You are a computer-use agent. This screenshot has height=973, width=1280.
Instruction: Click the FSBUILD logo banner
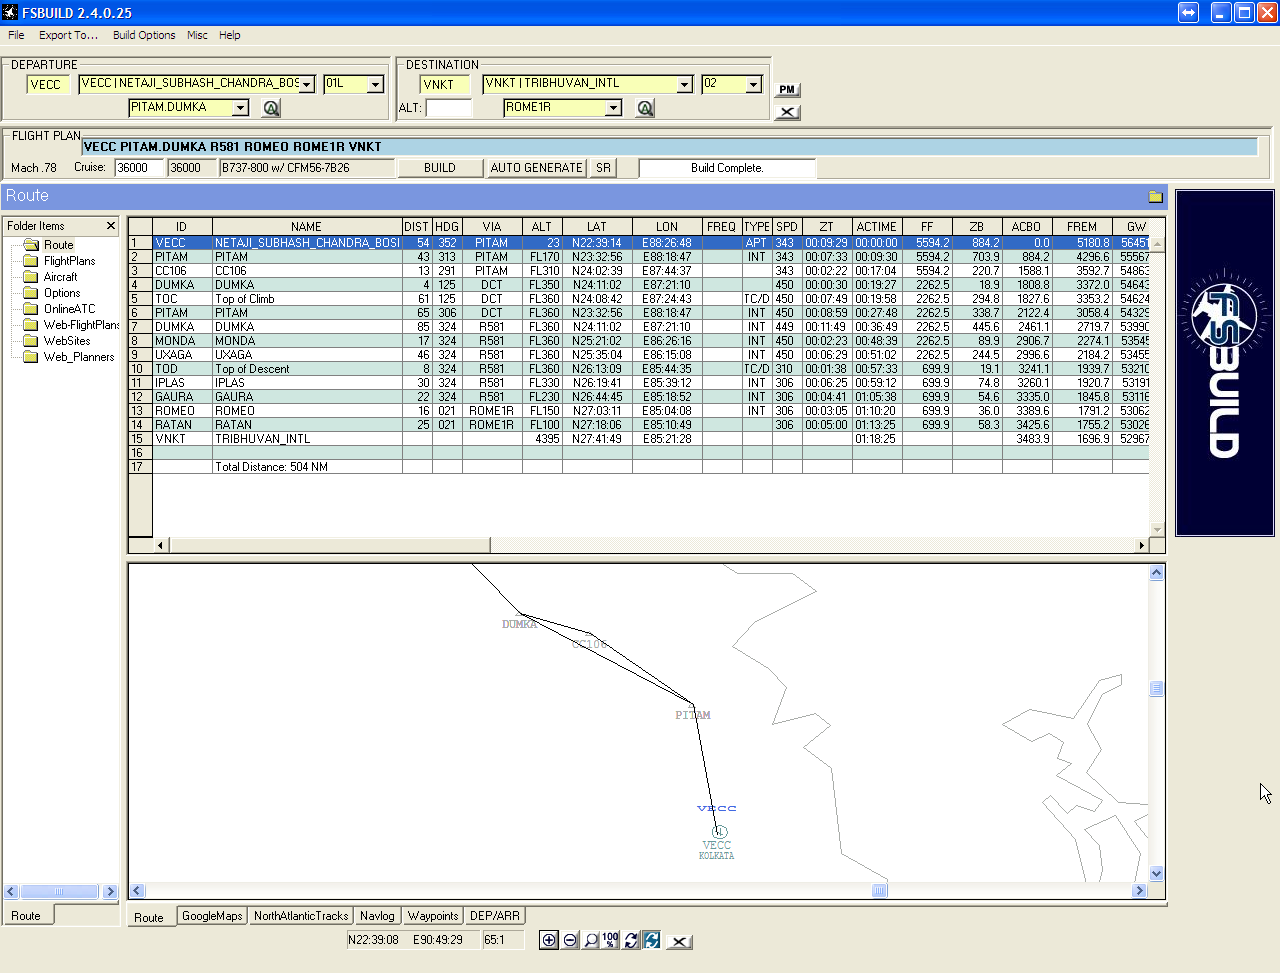tap(1225, 363)
